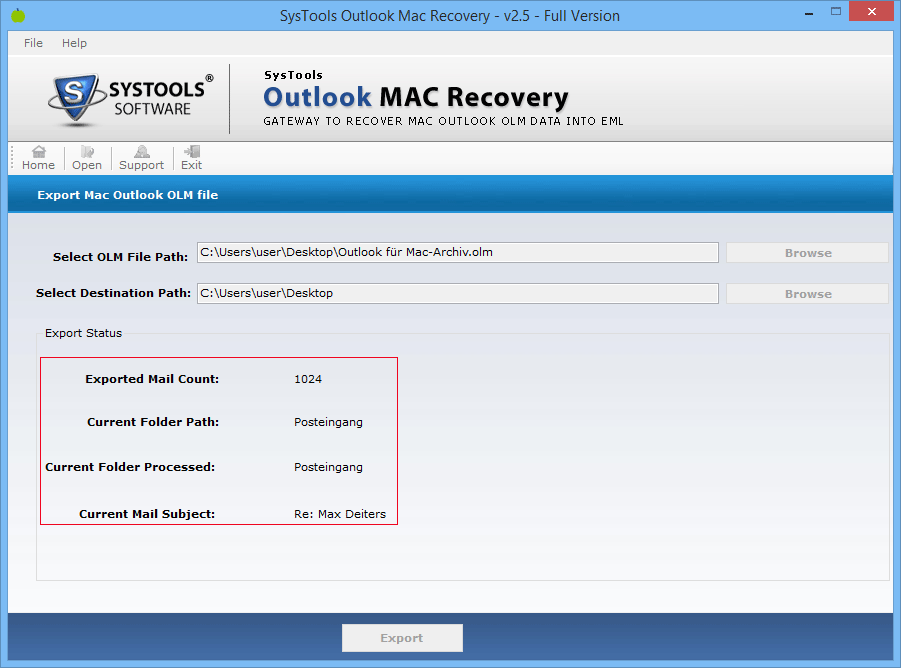Open the Help menu
The width and height of the screenshot is (901, 668).
point(74,43)
